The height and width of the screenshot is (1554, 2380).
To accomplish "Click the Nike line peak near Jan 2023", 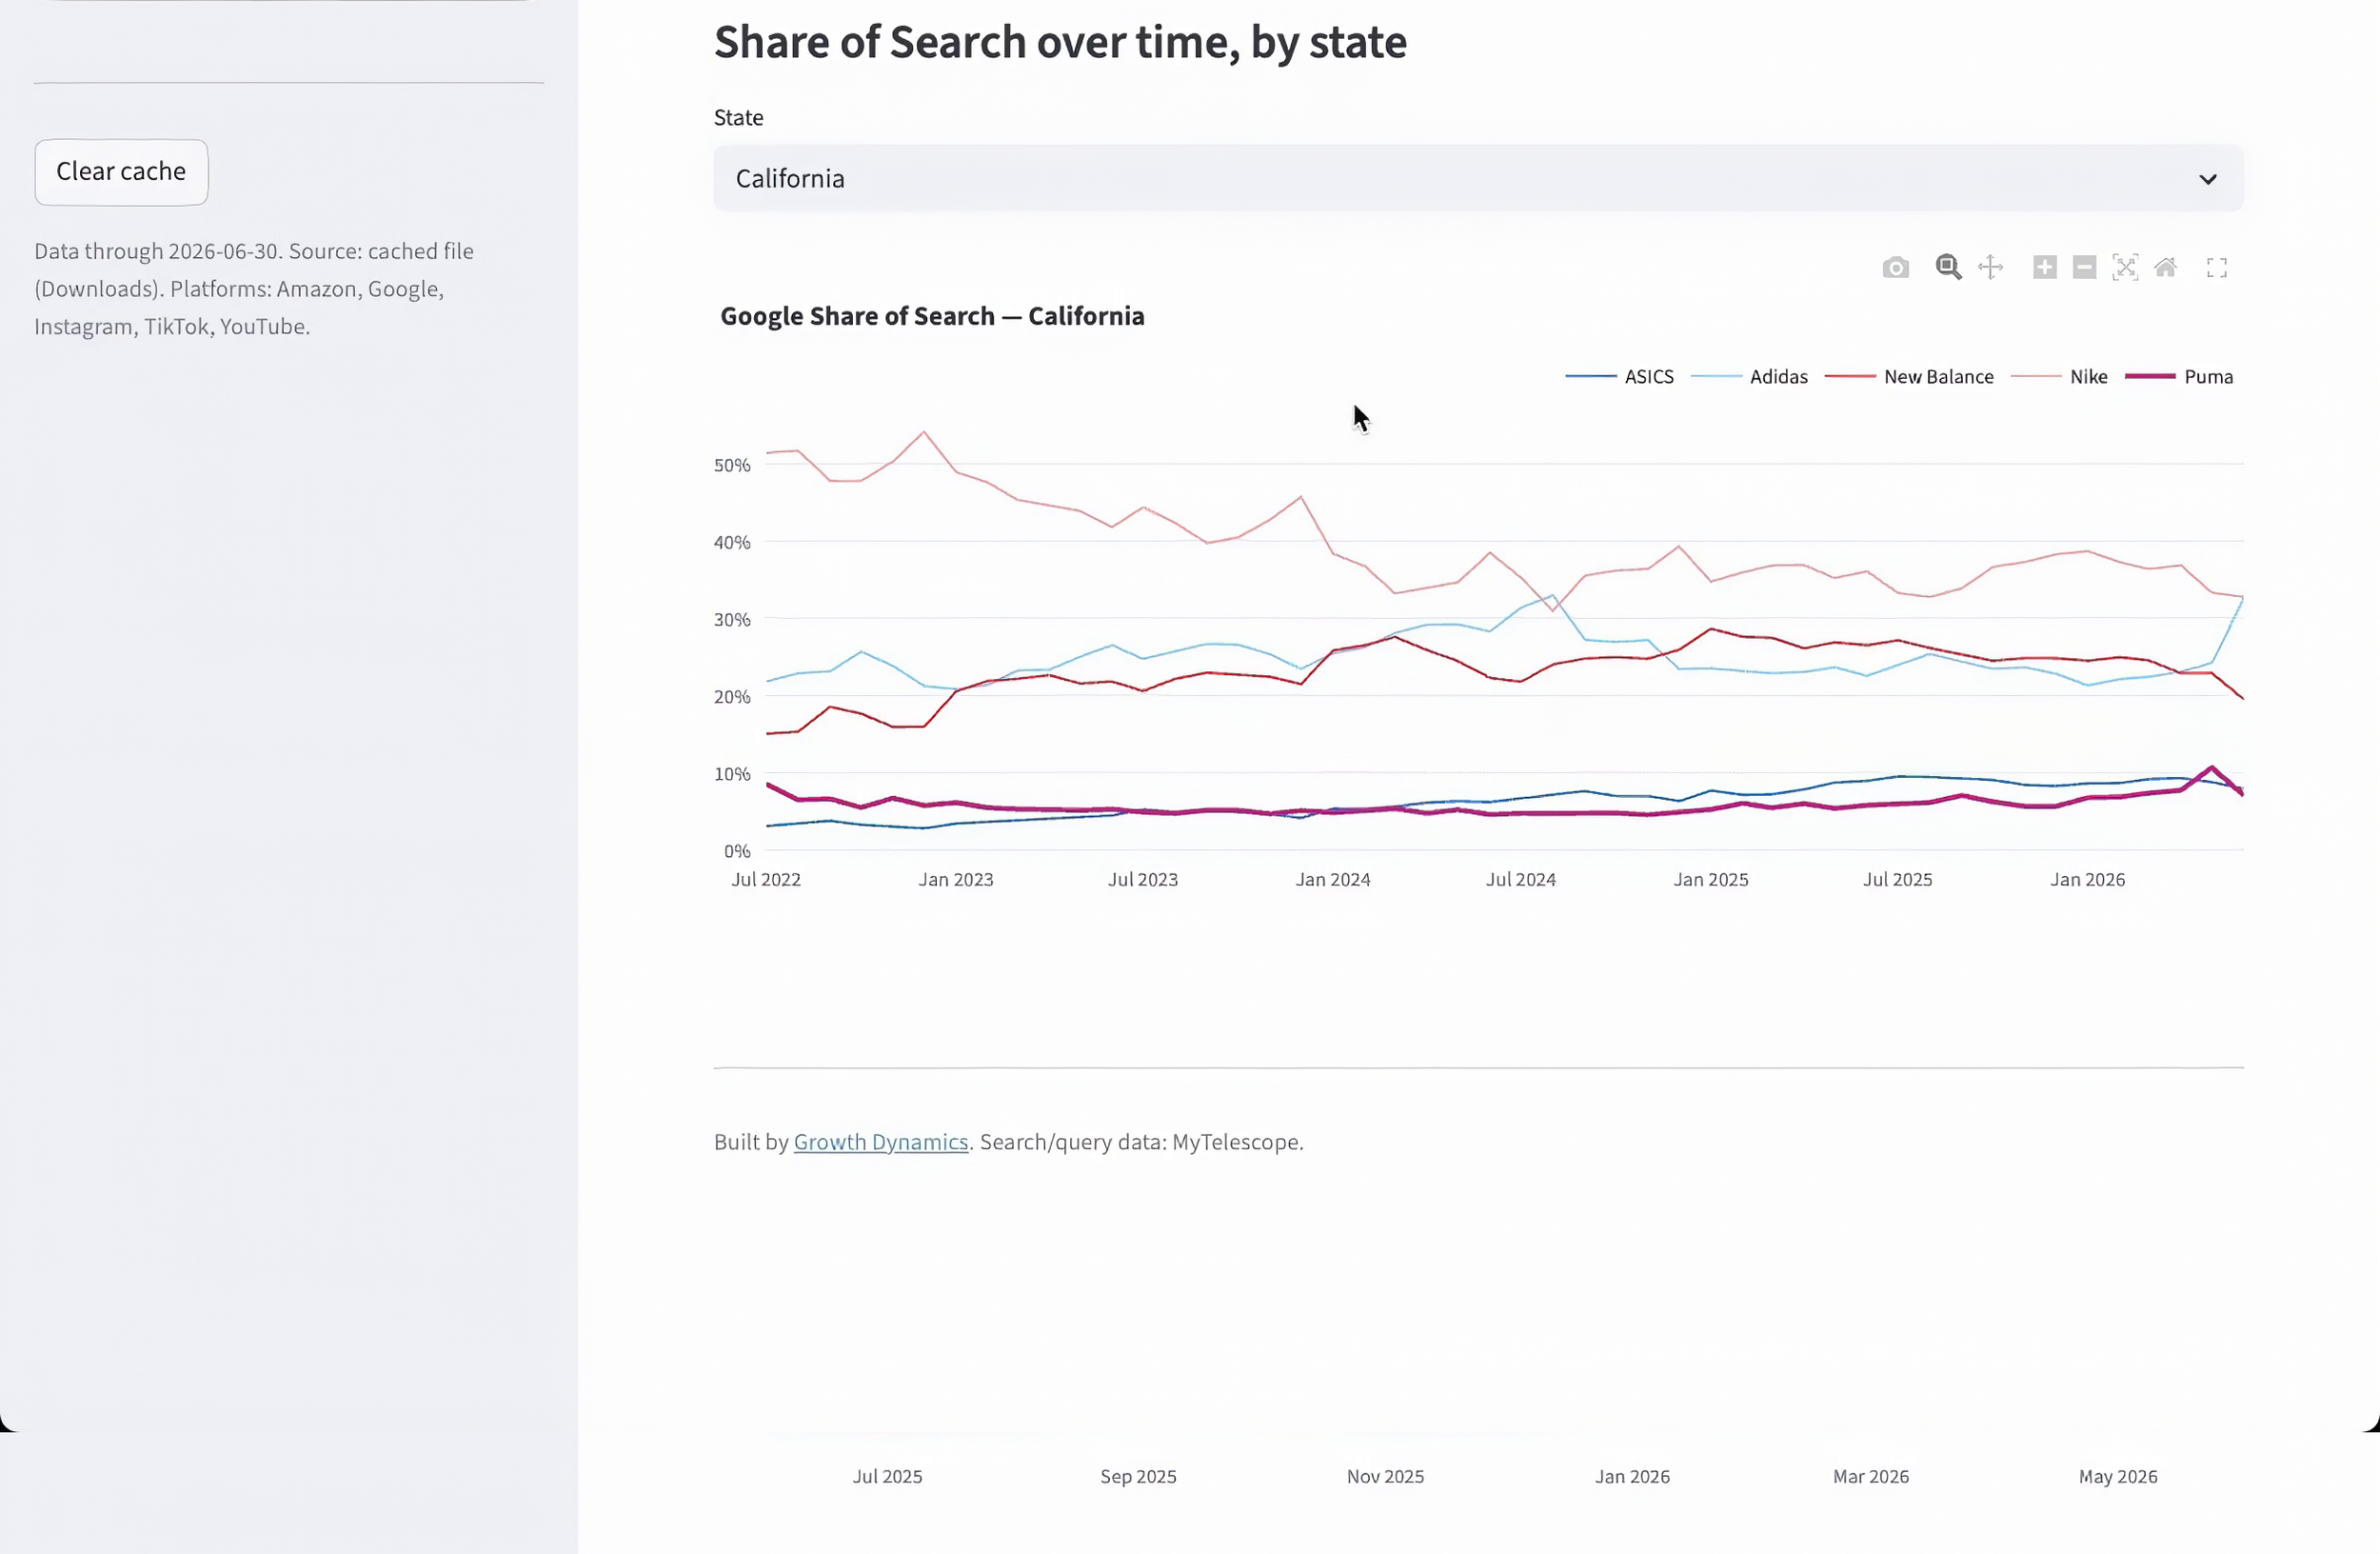I will click(924, 433).
